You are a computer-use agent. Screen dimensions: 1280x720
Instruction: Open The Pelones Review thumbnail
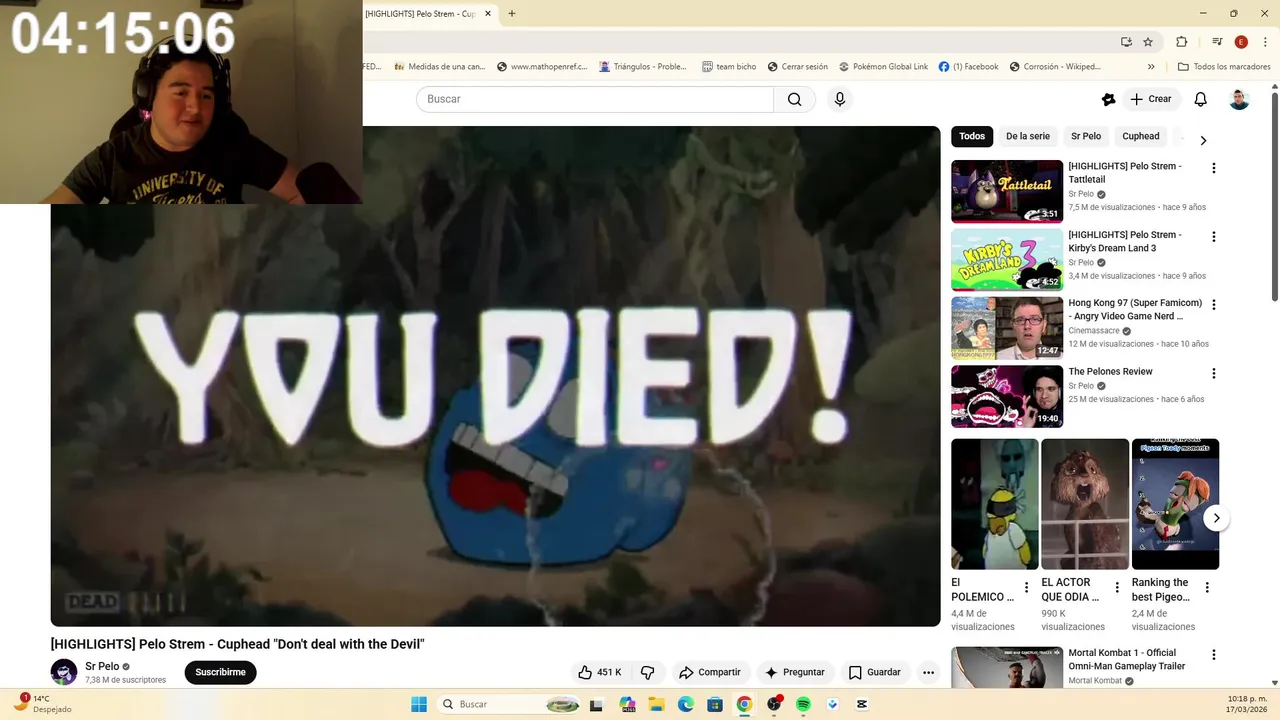1007,396
